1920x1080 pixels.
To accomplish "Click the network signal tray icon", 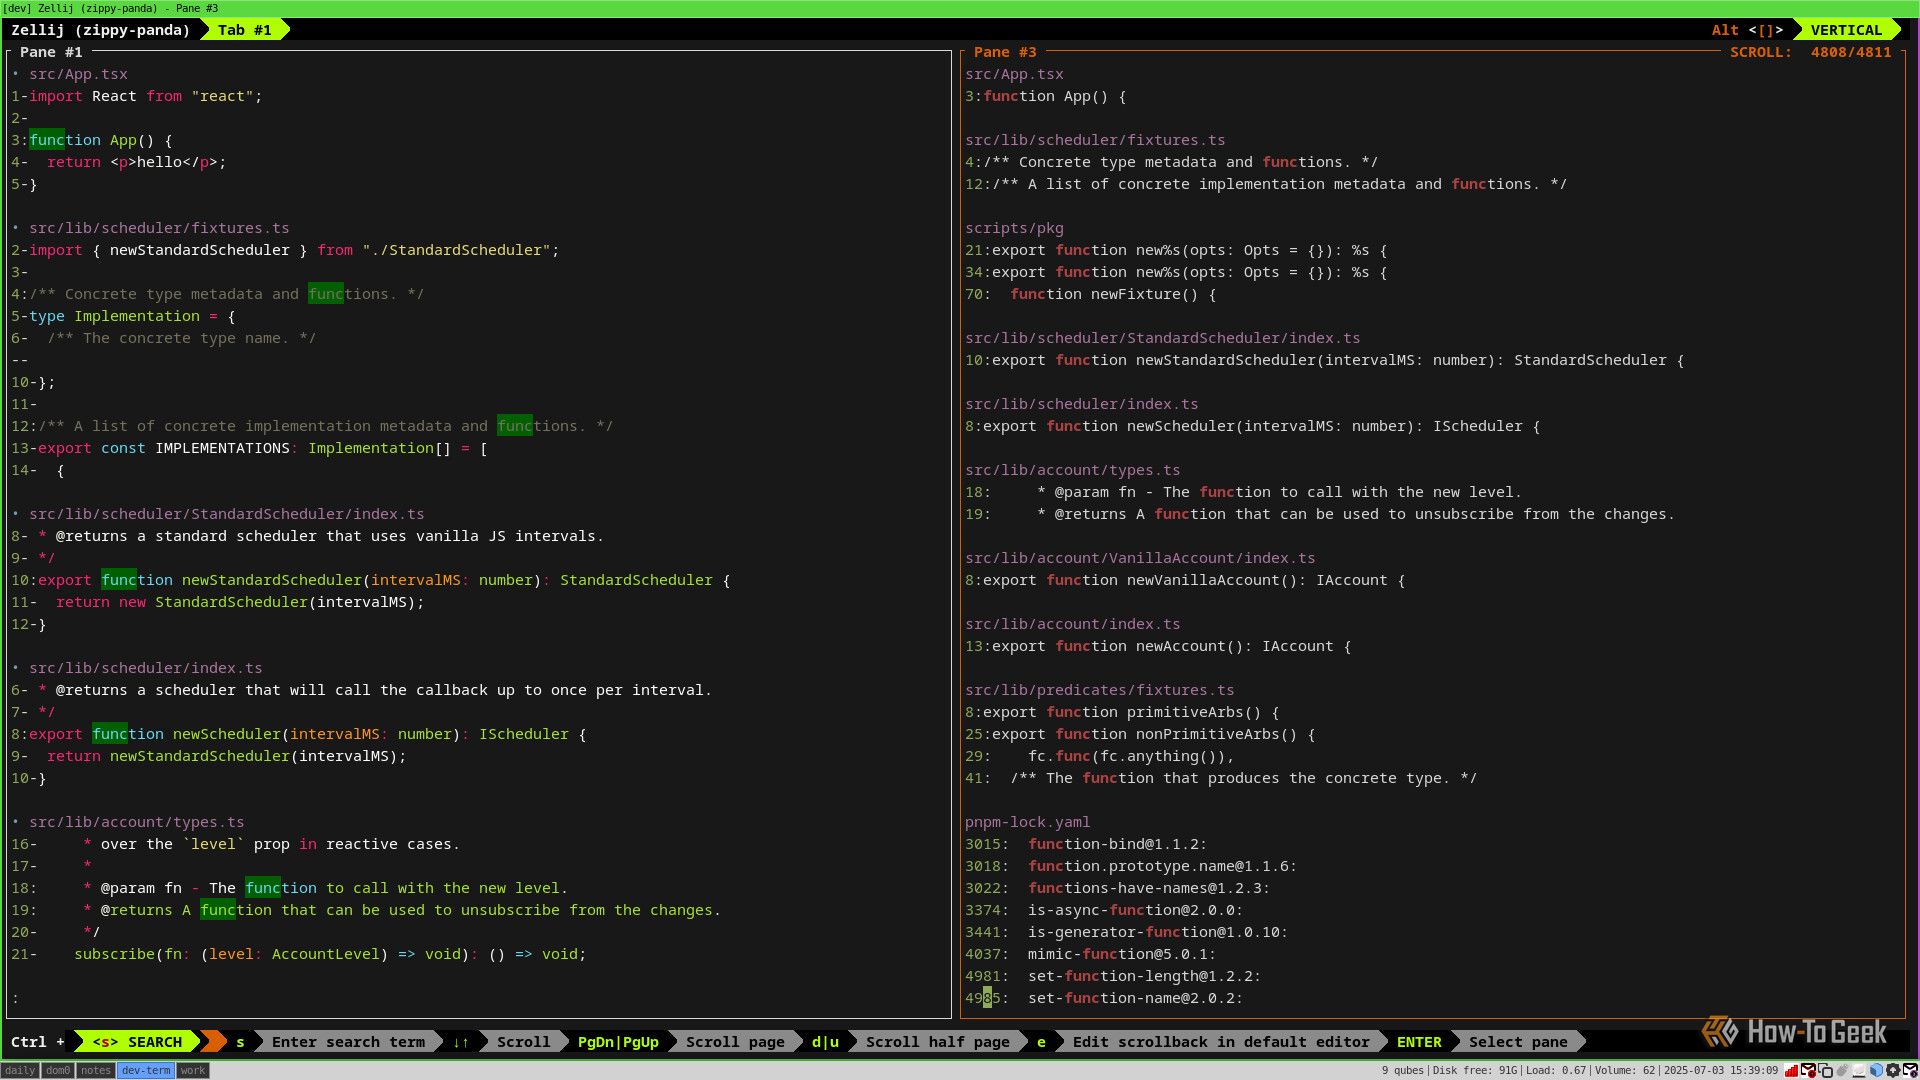I will [1791, 1070].
